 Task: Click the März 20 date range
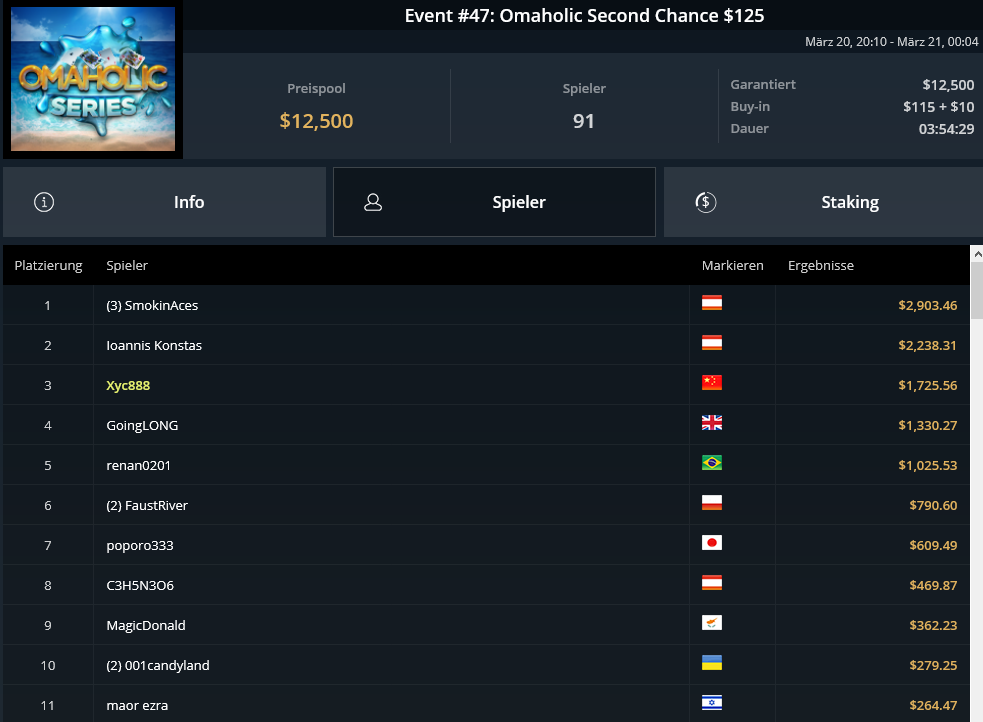point(891,41)
